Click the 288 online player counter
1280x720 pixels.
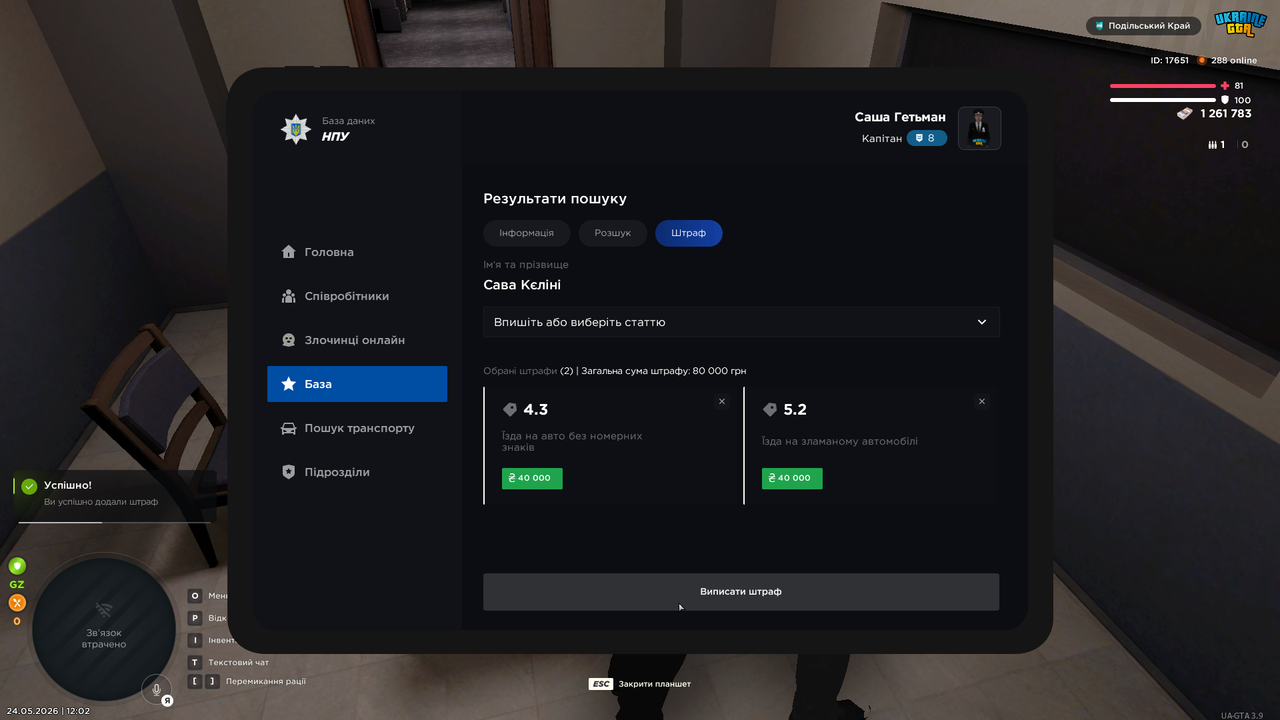1227,61
